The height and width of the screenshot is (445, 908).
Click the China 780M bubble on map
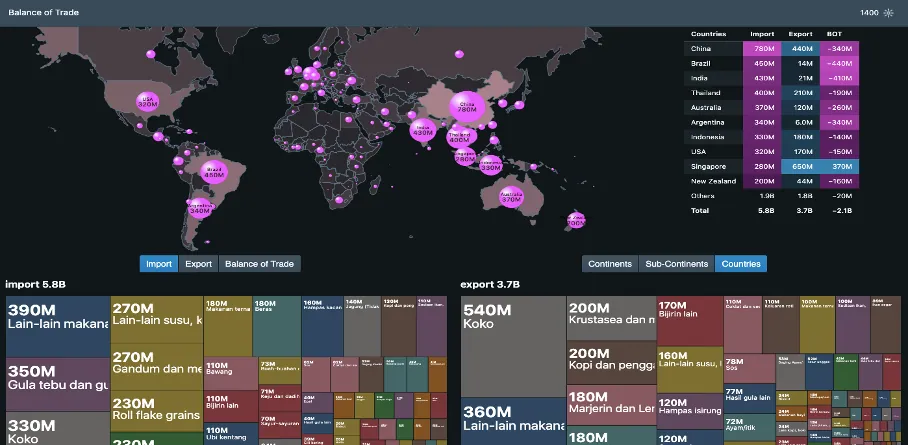(467, 107)
